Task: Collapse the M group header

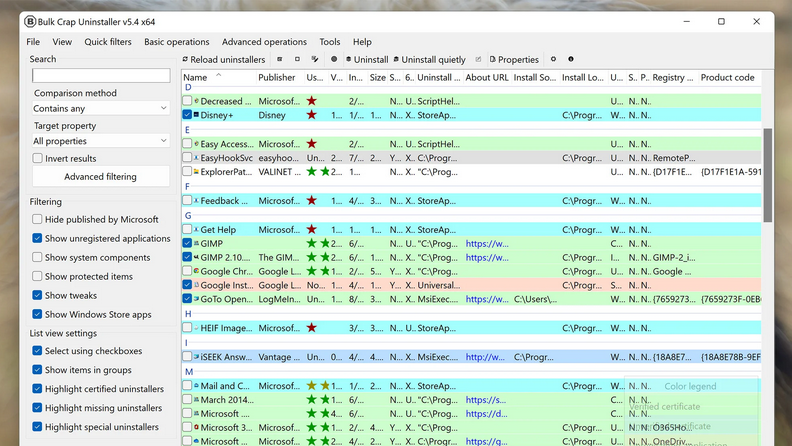Action: [x=189, y=372]
